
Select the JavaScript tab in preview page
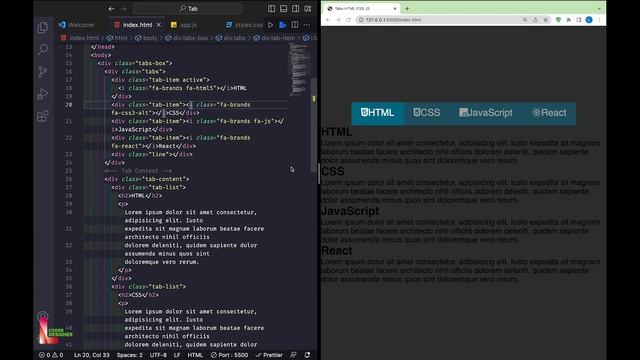coord(486,113)
